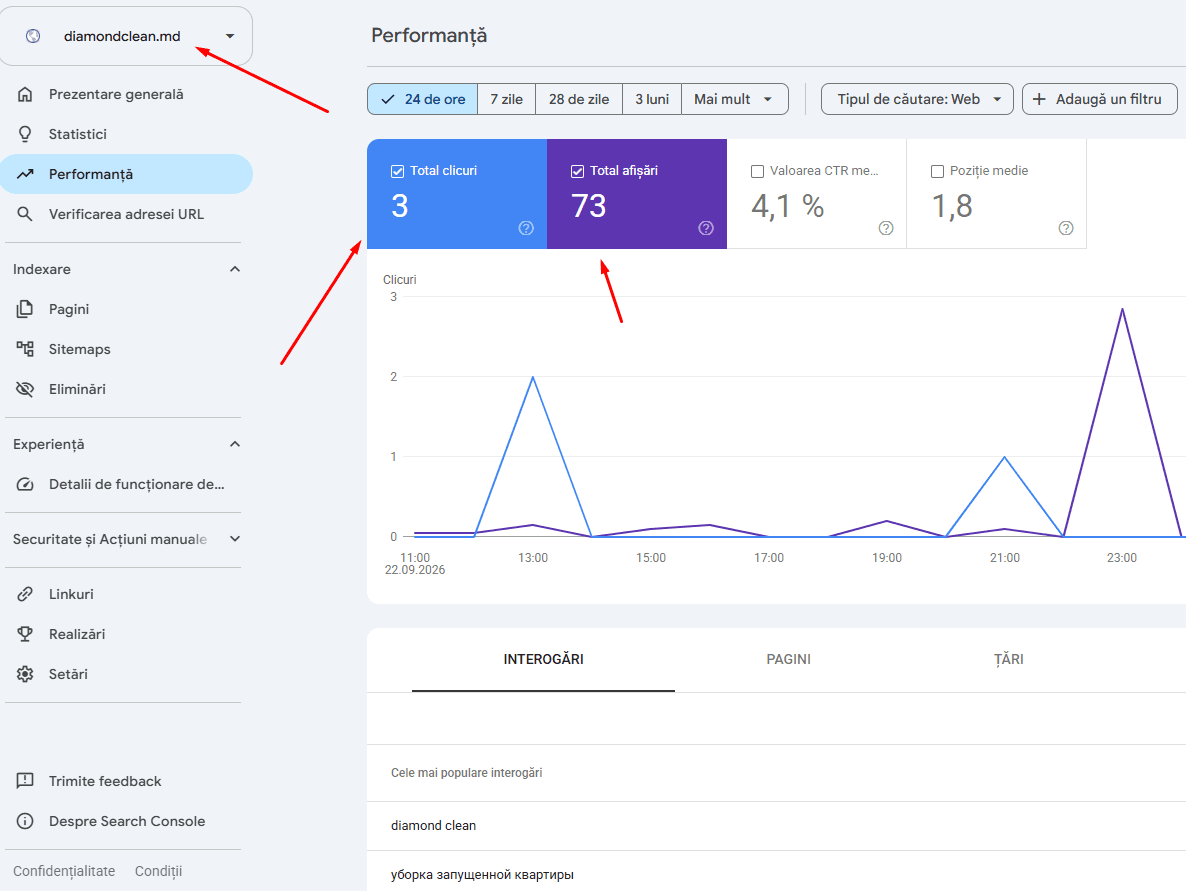Click the Total clicuri metric card
Screen dimensions: 1186x891
457,194
